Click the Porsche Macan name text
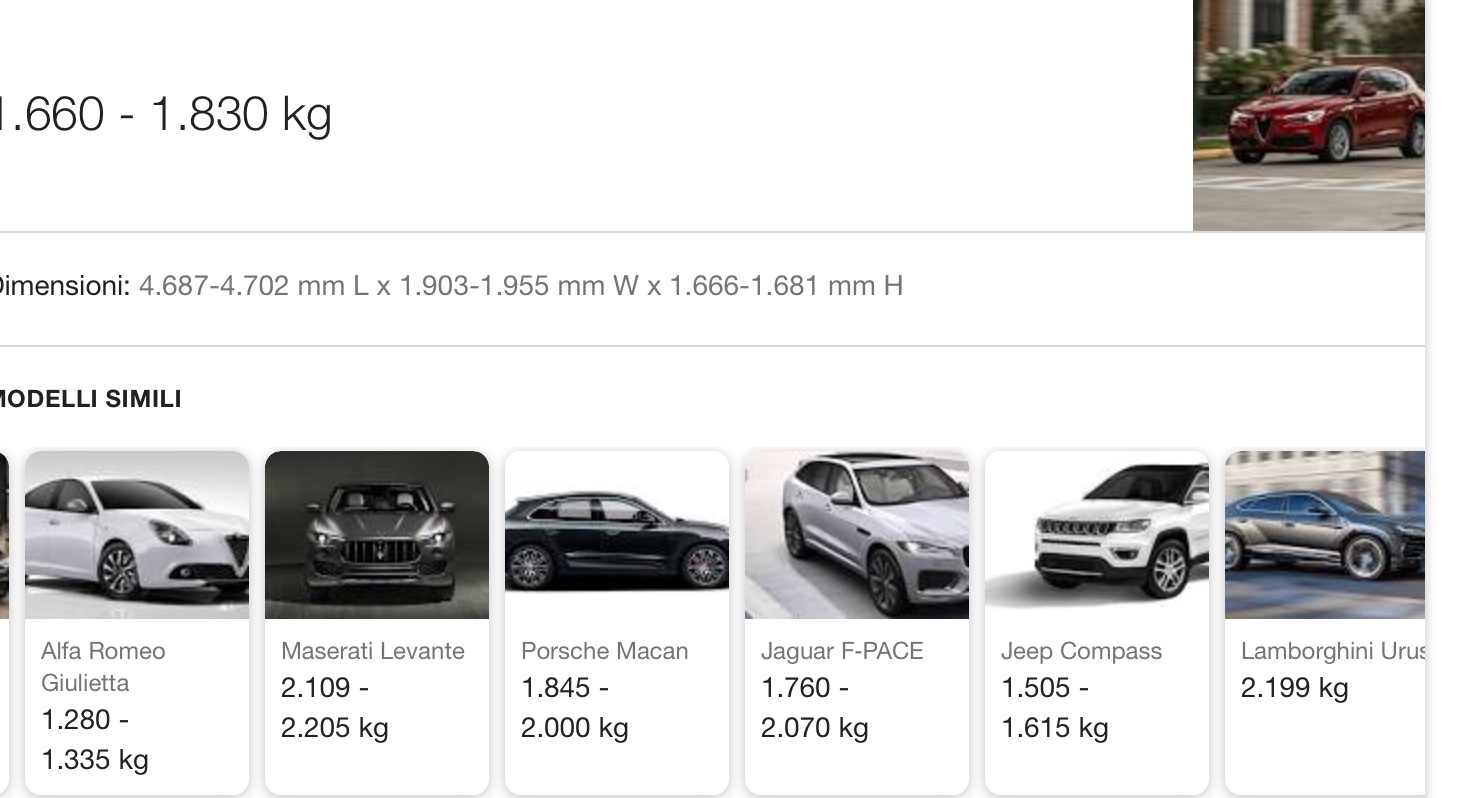Image resolution: width=1457 pixels, height=798 pixels. pyautogui.click(x=604, y=651)
